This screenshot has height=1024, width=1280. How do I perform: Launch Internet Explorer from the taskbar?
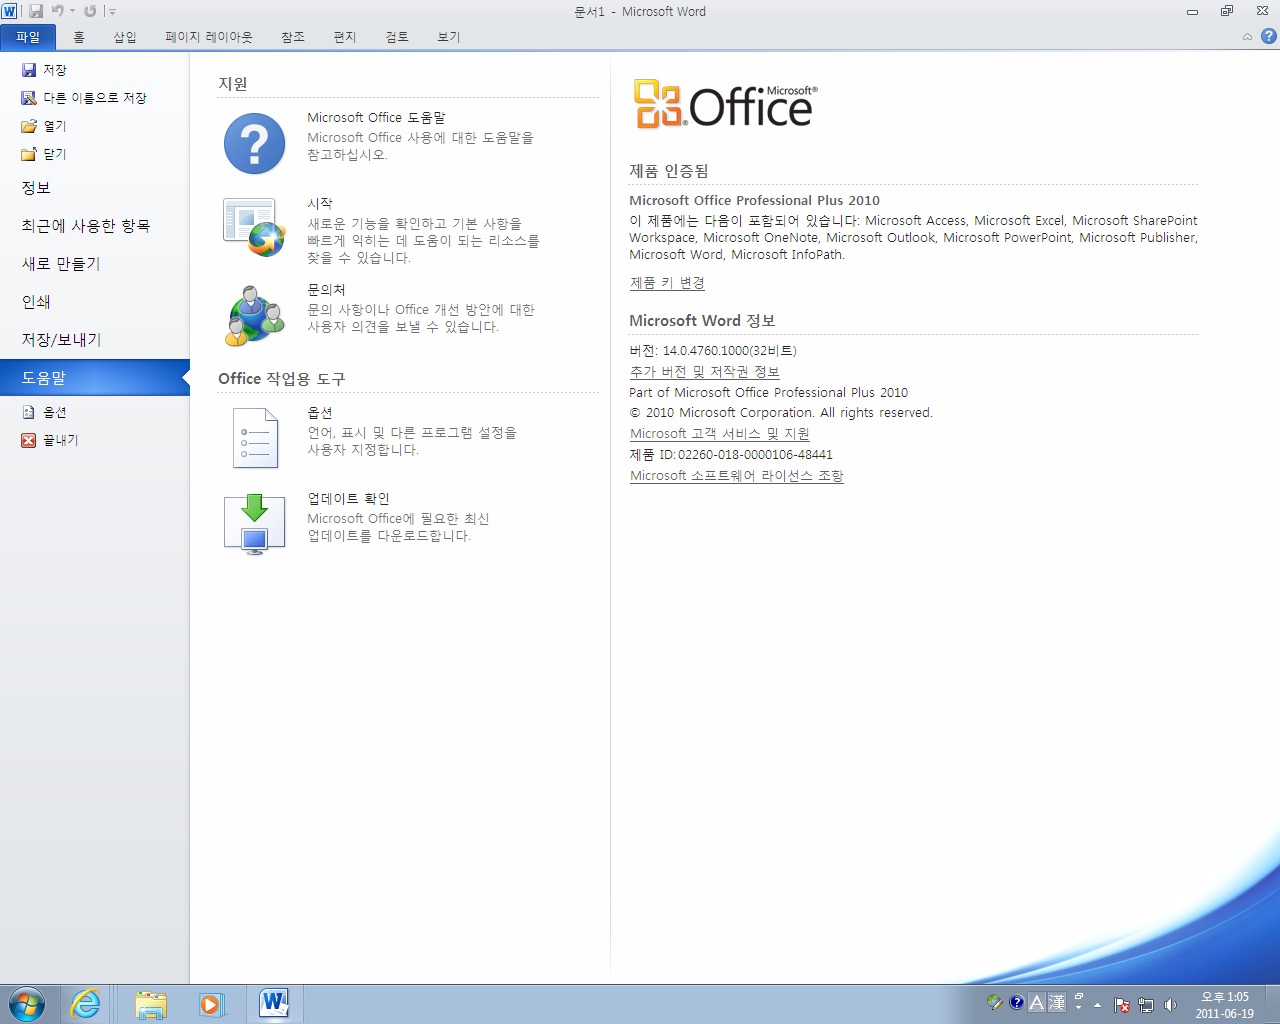pos(86,1004)
